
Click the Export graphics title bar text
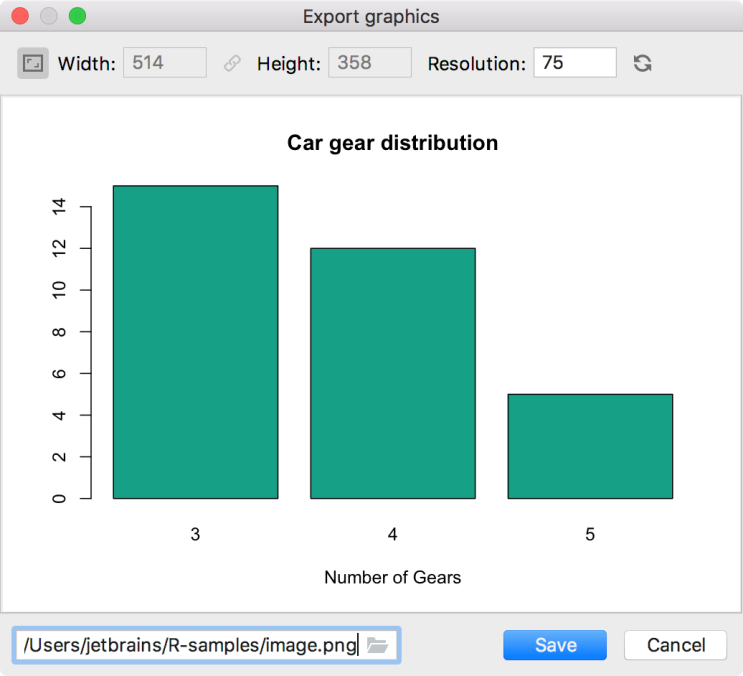371,17
